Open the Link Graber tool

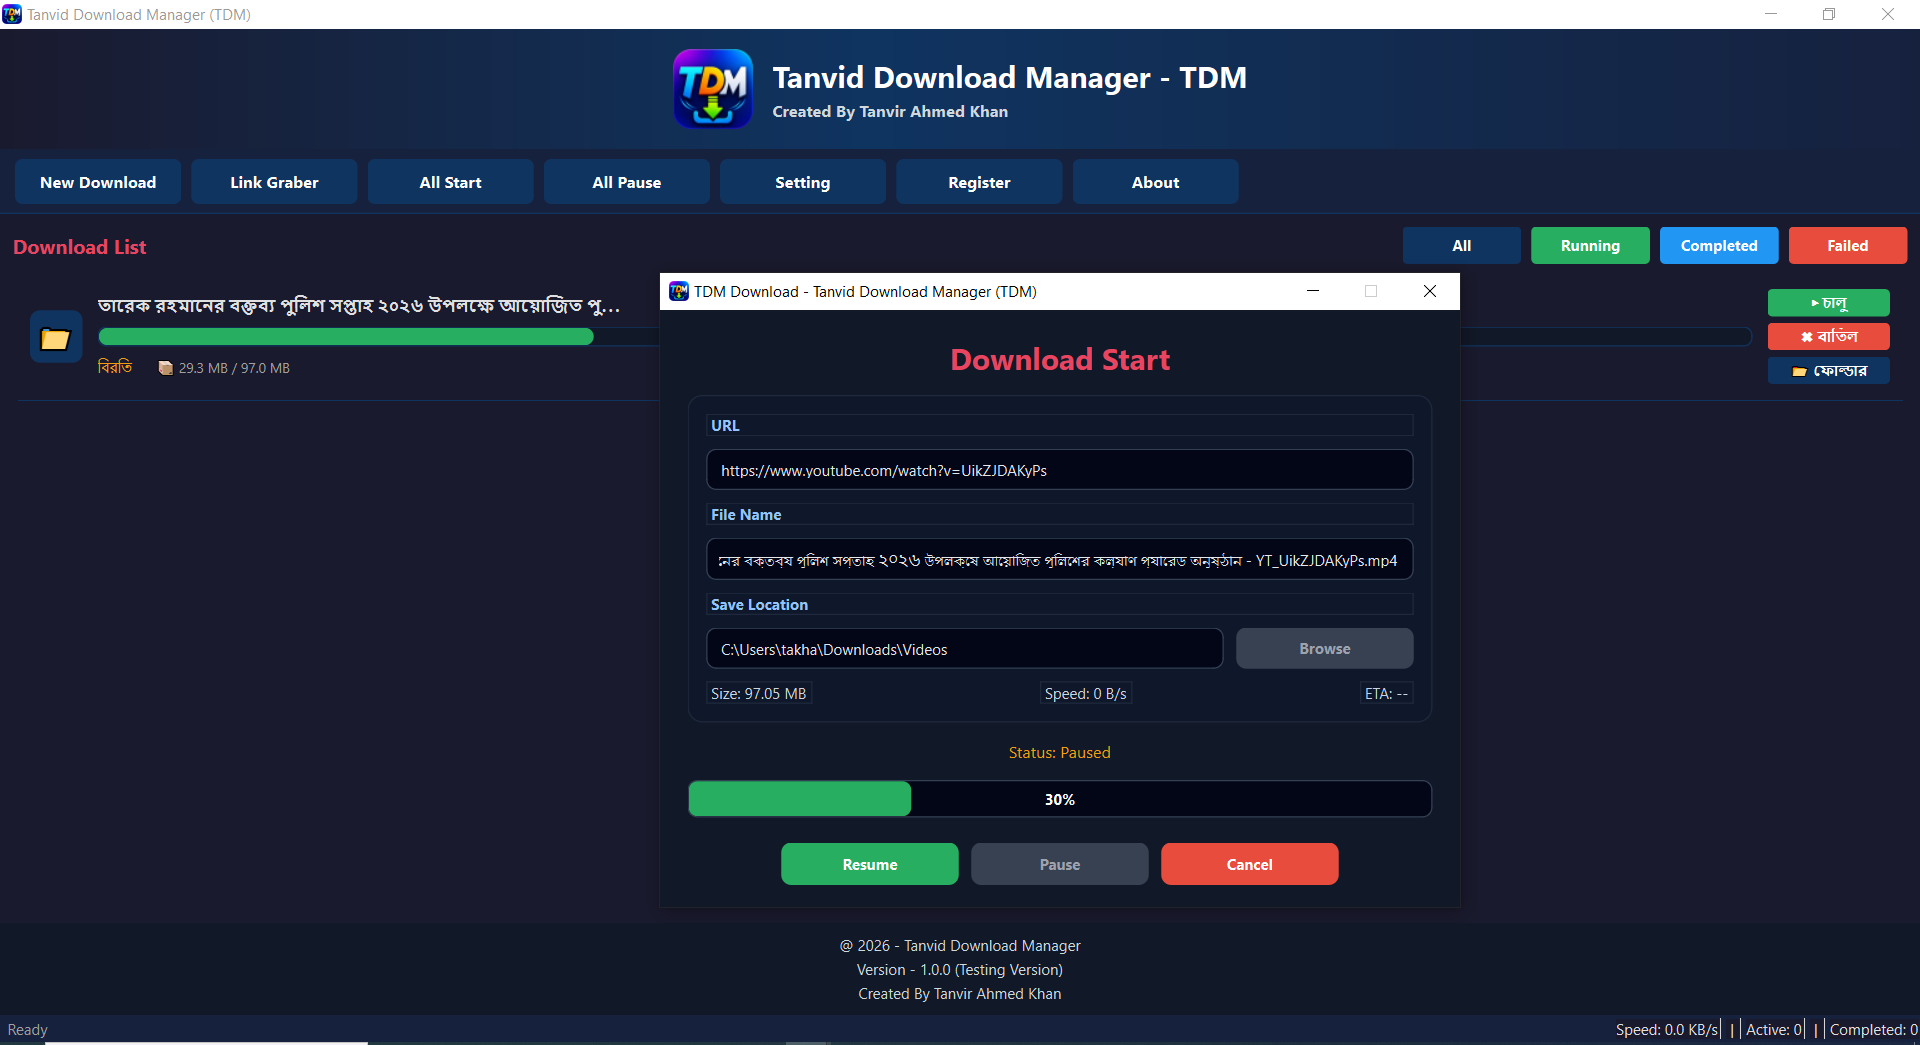274,182
